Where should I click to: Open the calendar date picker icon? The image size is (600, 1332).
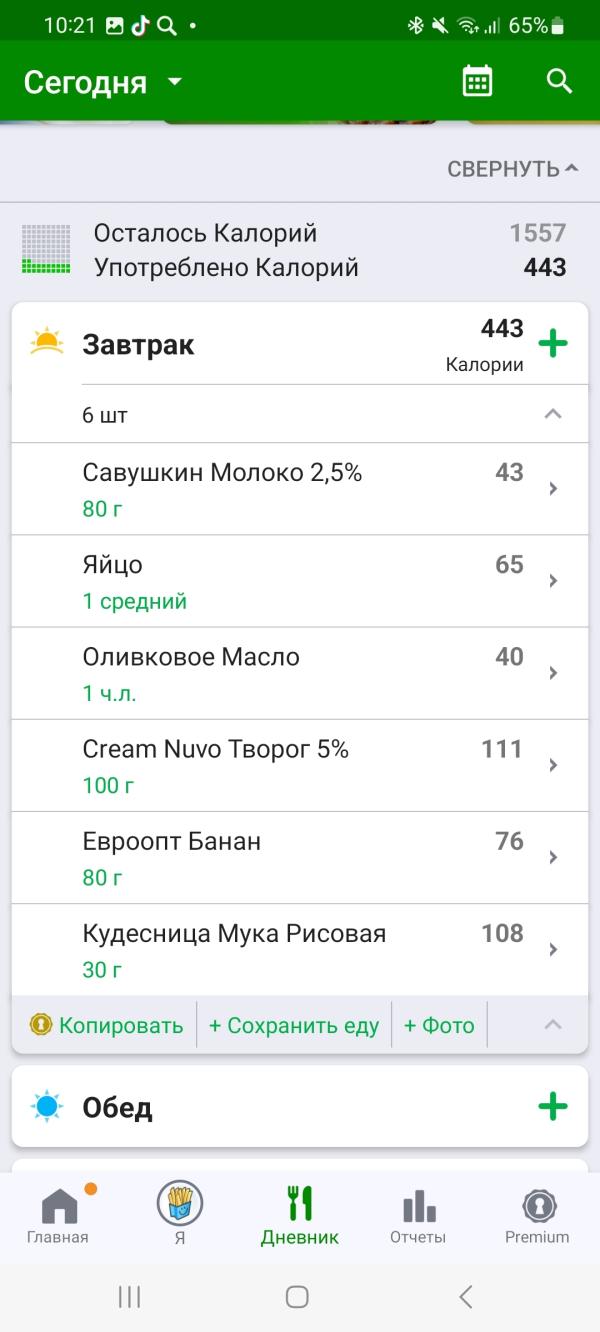point(478,81)
